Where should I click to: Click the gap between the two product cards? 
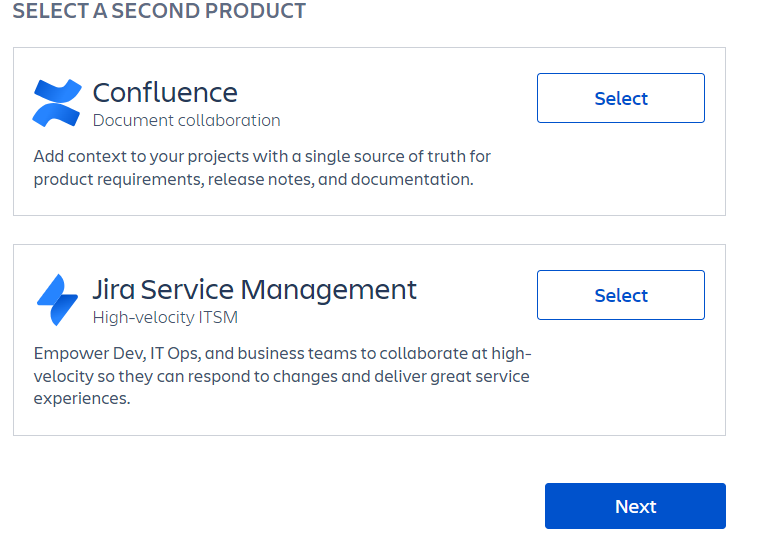pos(369,230)
